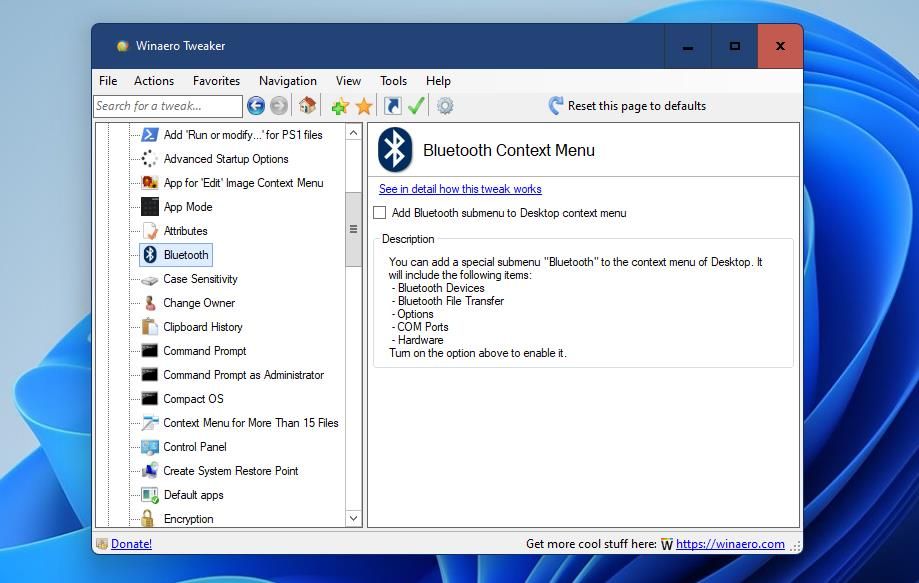Open the Actions menu
This screenshot has width=919, height=583.
(153, 81)
